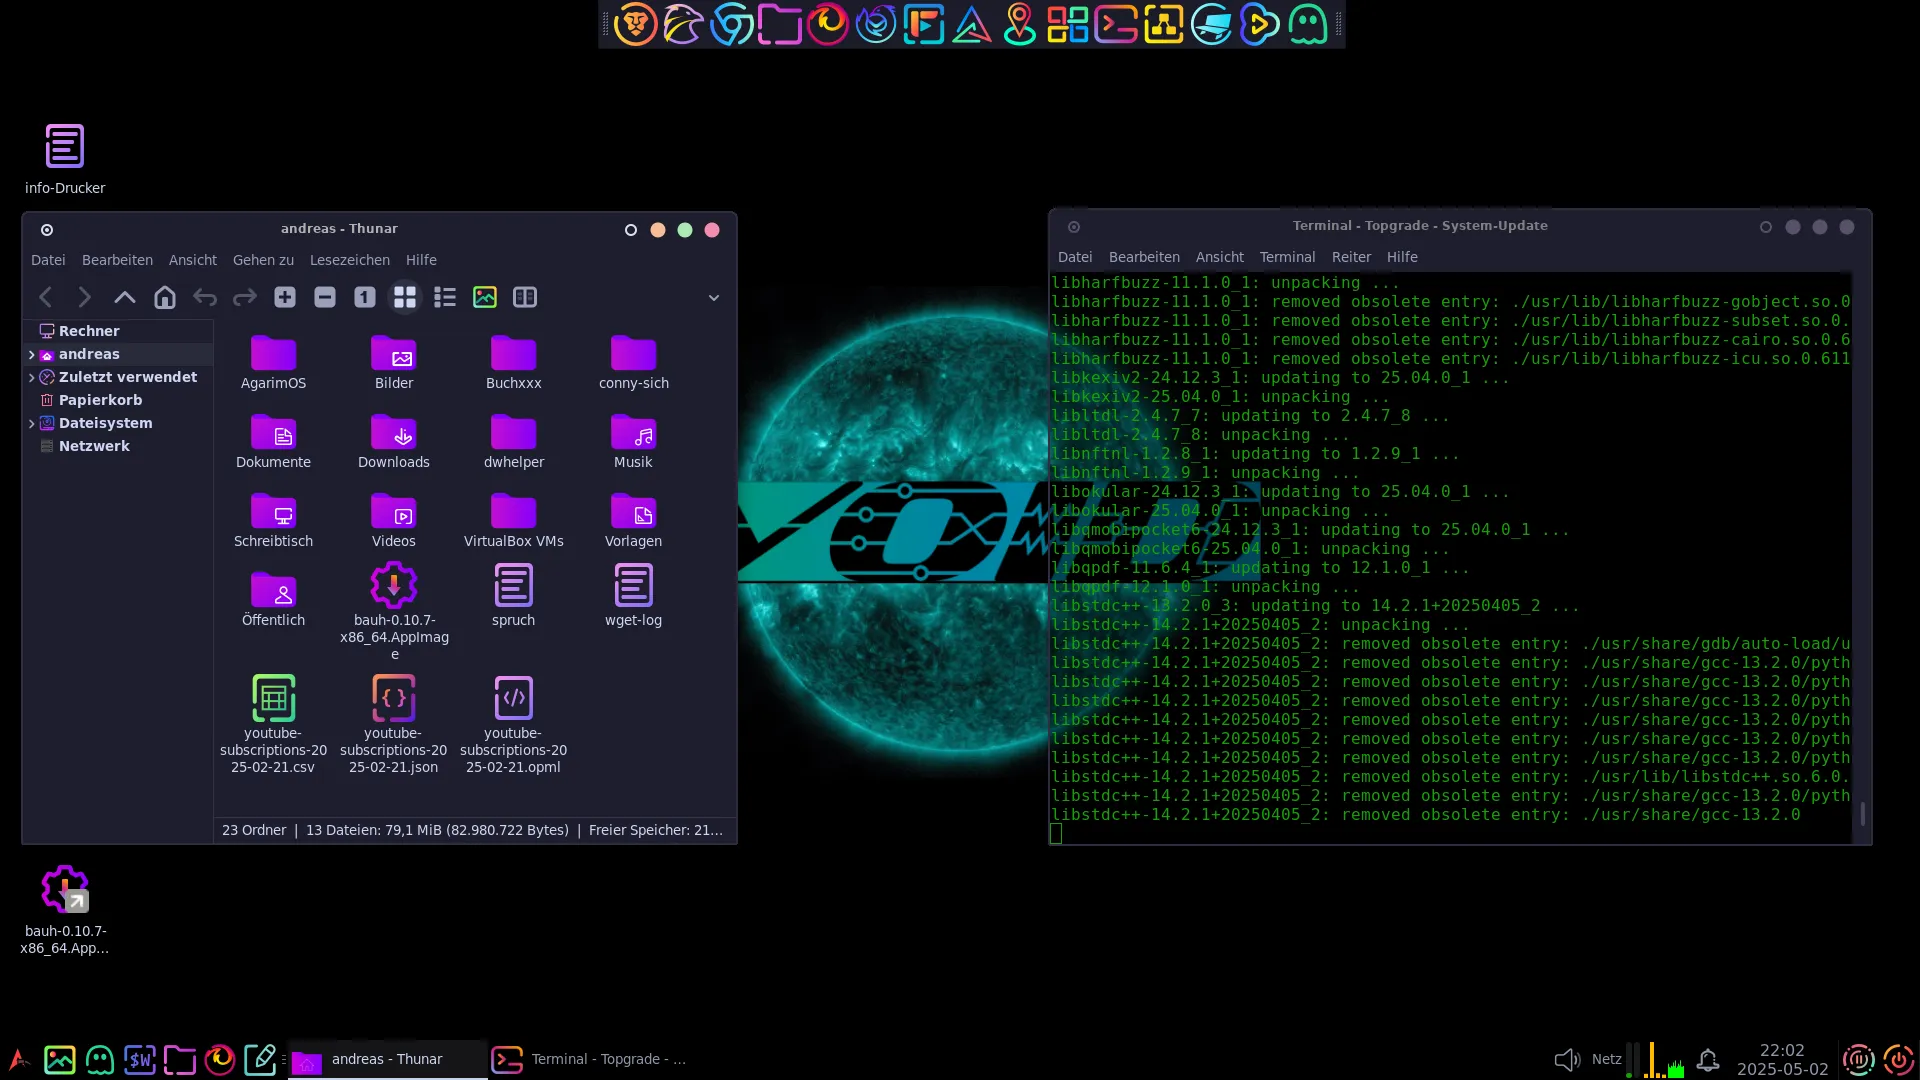Toggle split view pane
The image size is (1920, 1080).
(x=525, y=297)
